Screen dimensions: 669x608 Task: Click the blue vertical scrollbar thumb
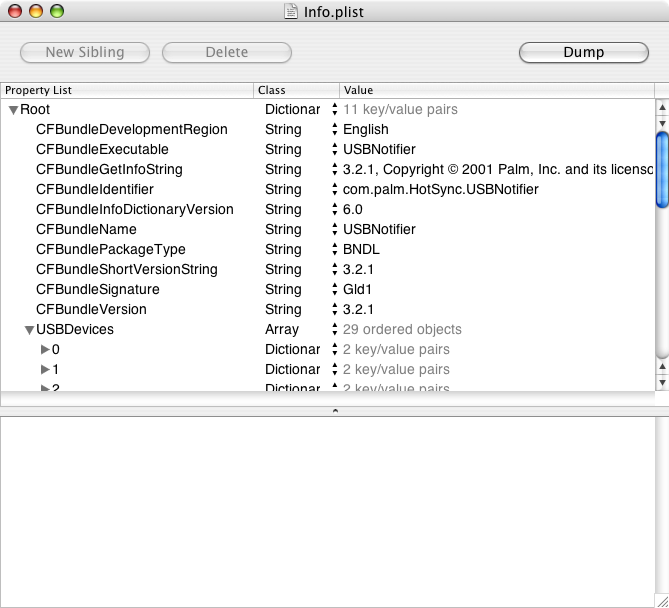662,170
